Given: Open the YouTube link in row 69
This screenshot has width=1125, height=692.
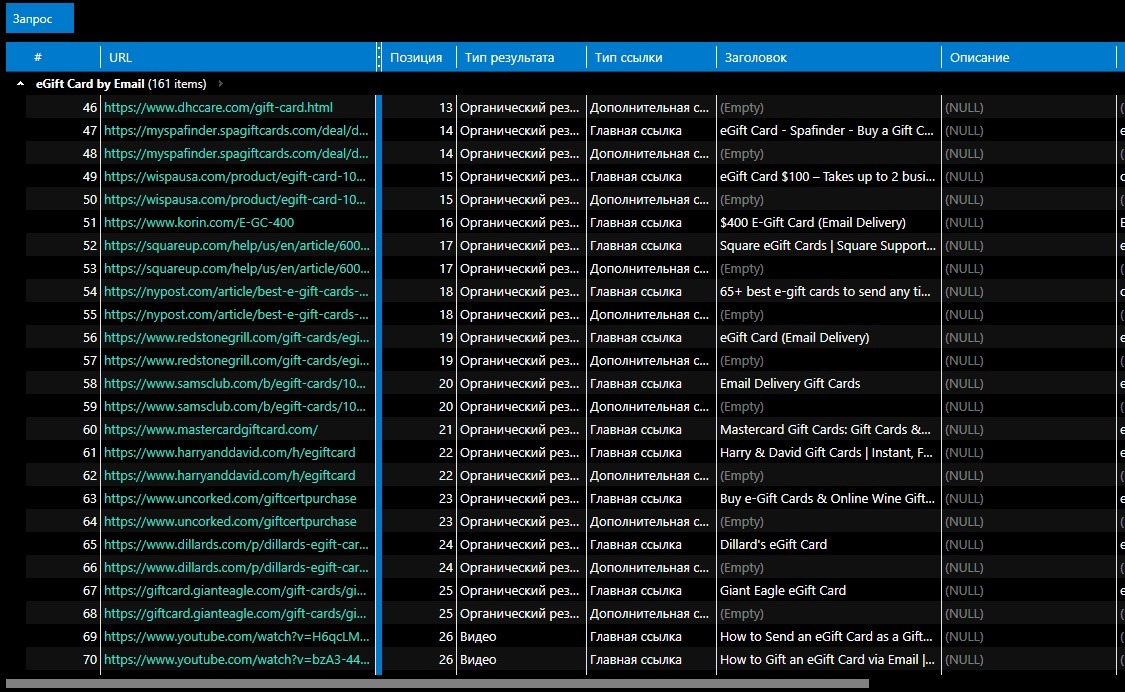Looking at the screenshot, I should point(237,636).
